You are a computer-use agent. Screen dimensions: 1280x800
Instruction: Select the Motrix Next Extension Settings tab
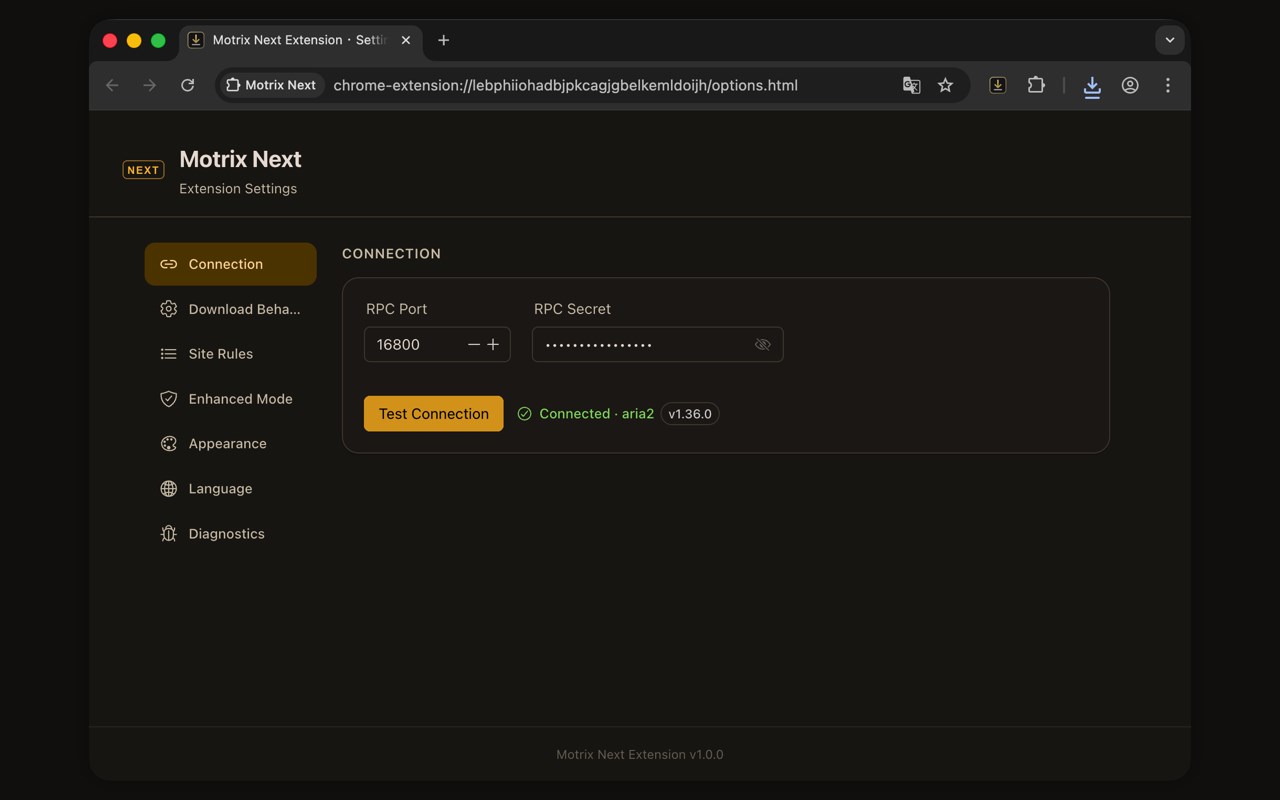(x=300, y=40)
